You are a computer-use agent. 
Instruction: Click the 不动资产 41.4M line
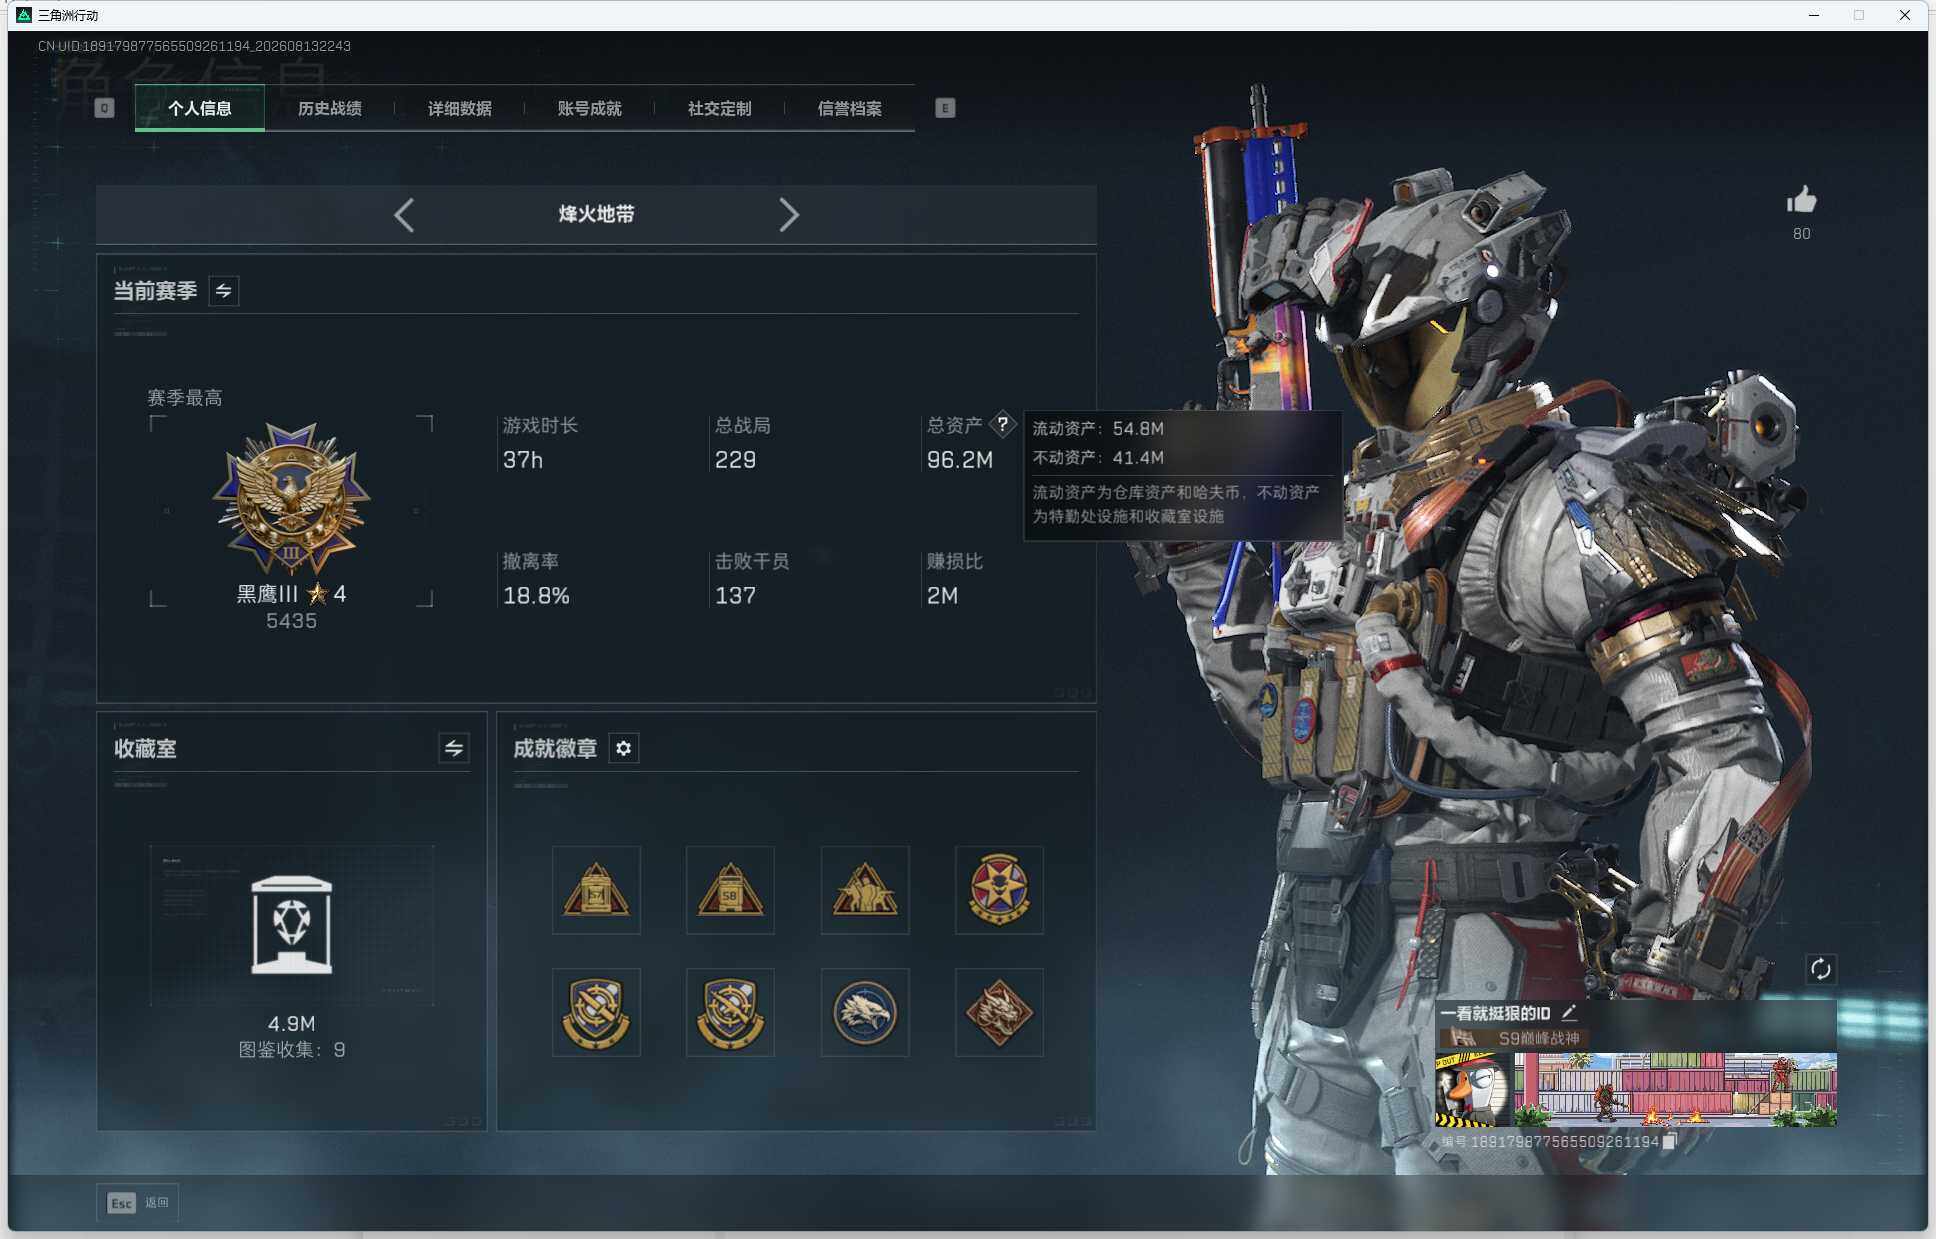point(1098,457)
